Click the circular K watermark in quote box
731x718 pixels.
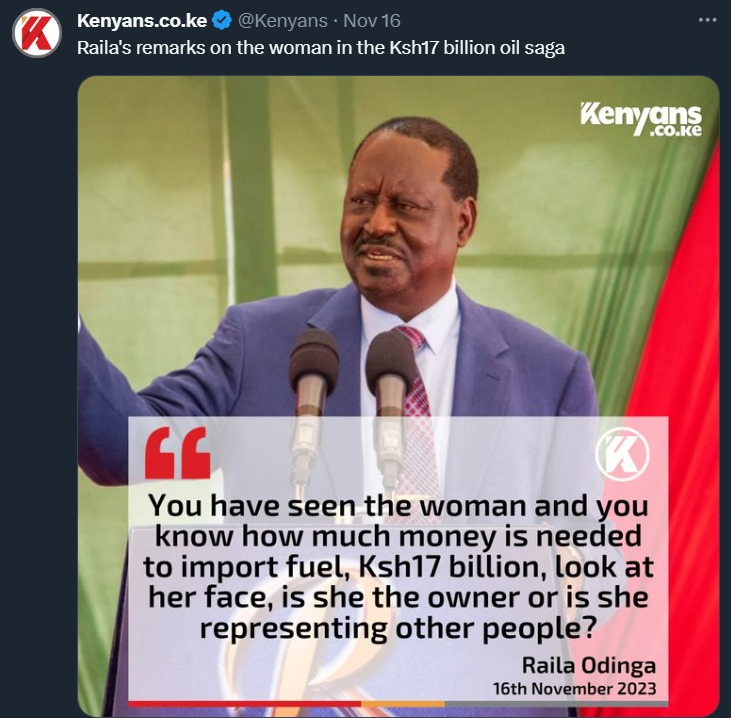pos(622,453)
